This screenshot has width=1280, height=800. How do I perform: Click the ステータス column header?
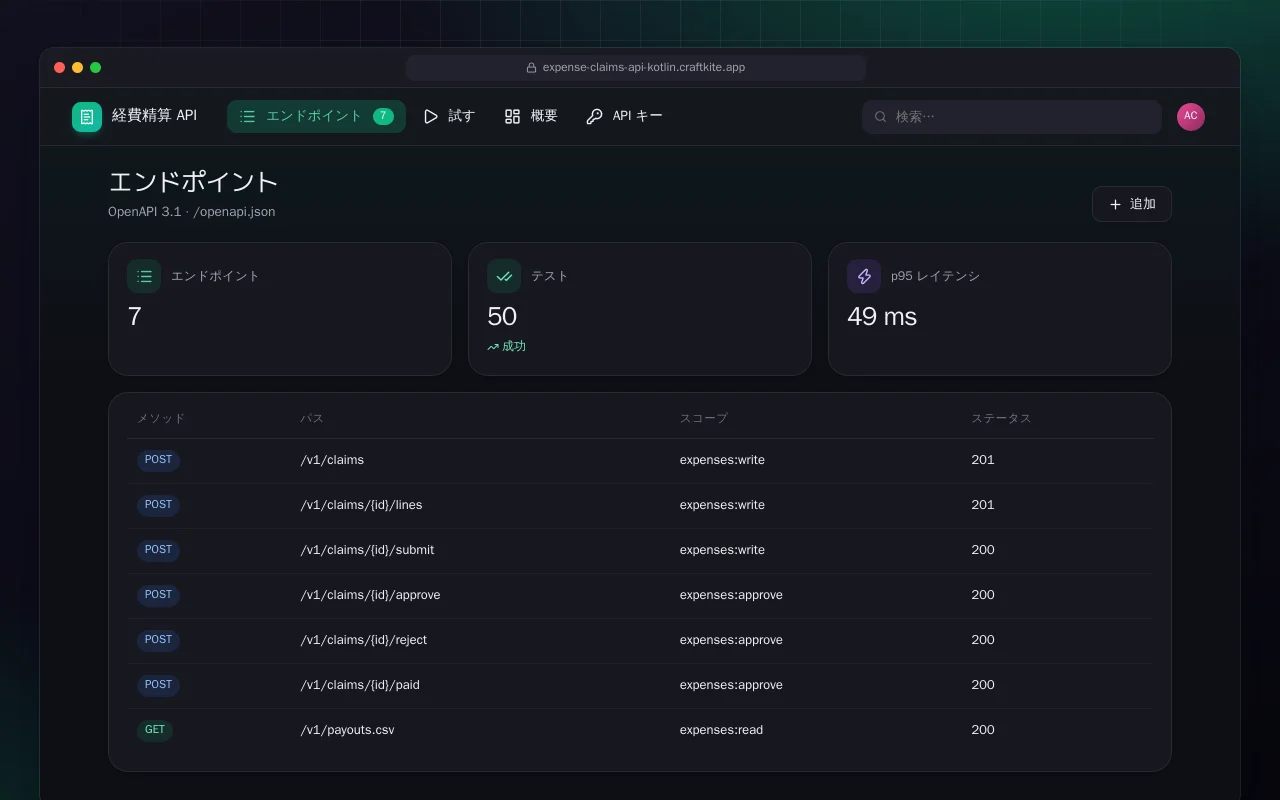pyautogui.click(x=1001, y=418)
